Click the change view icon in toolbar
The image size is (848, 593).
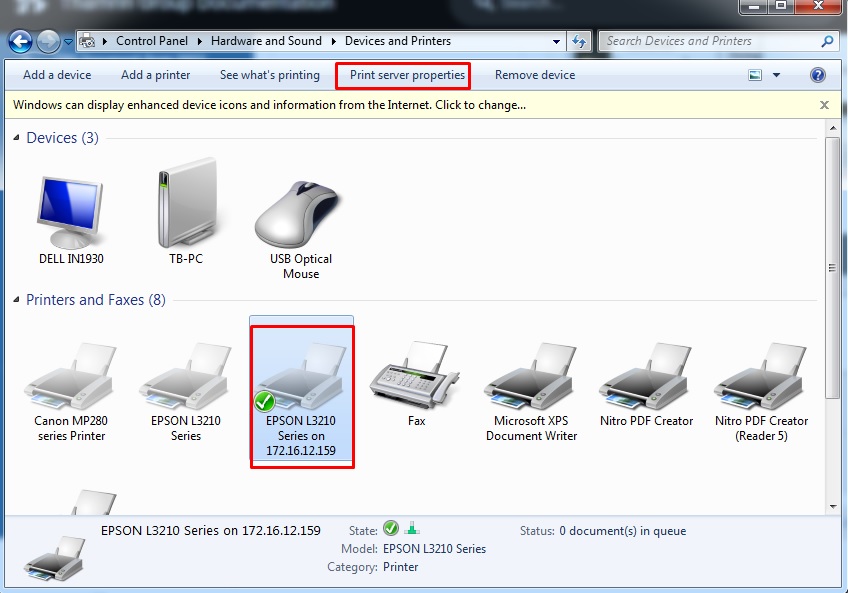click(755, 75)
